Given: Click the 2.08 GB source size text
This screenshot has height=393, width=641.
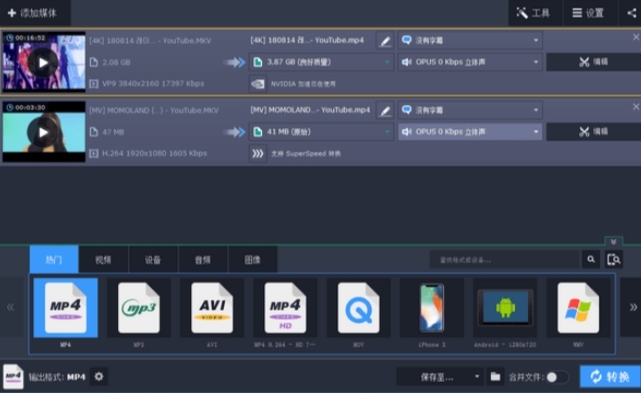Looking at the screenshot, I should pos(116,63).
